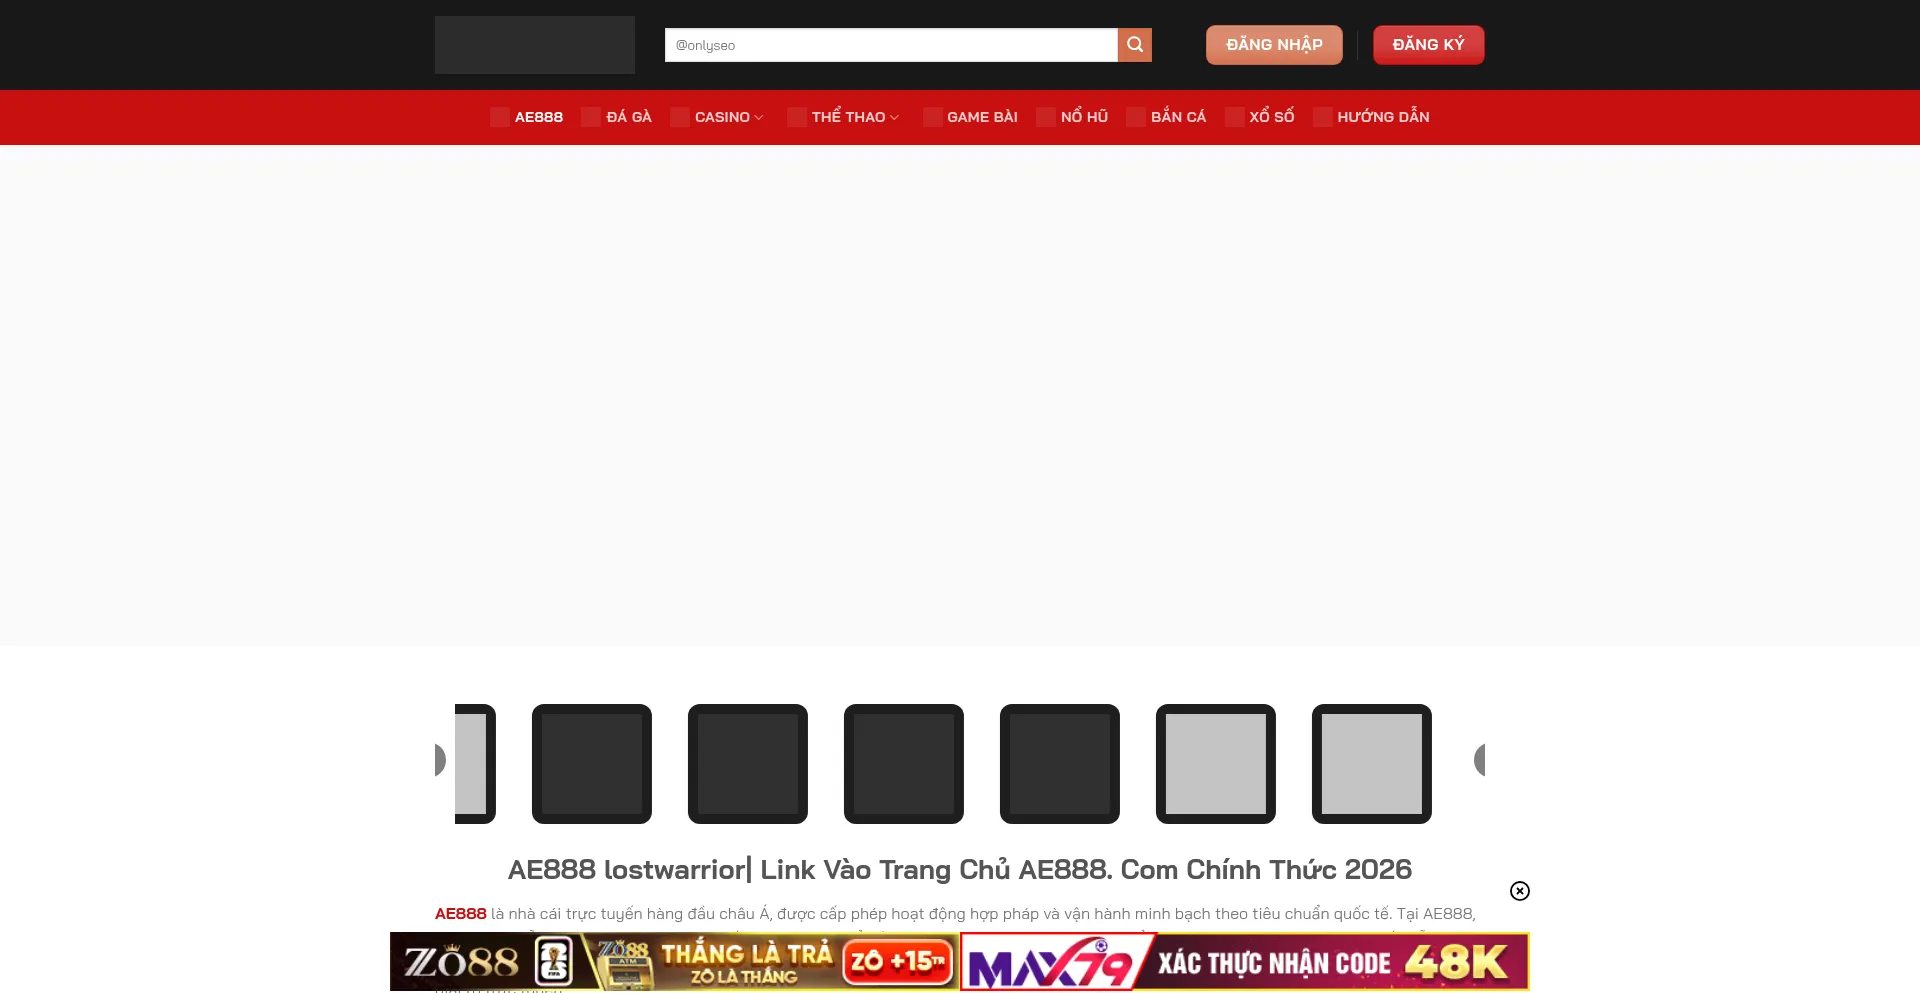The height and width of the screenshot is (993, 1920).
Task: Click the icon beside BẮN CÁ menu label
Action: click(x=1136, y=117)
